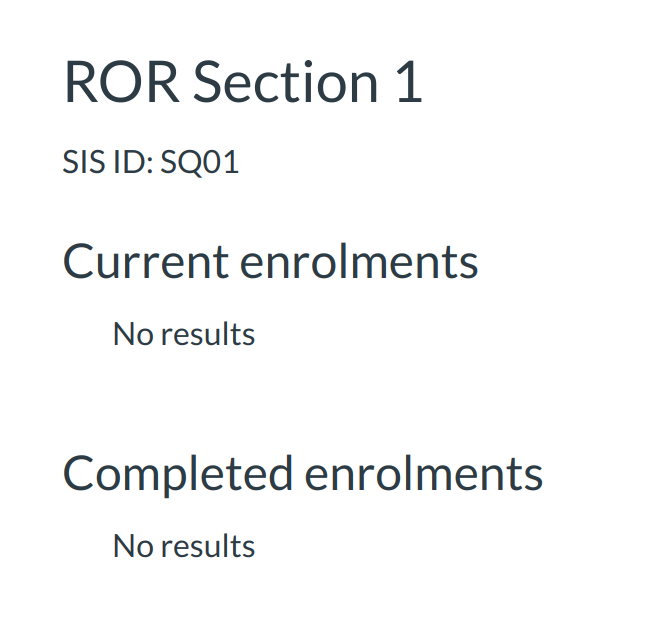Click No results under Completed enrolments
Image resolution: width=654 pixels, height=632 pixels.
coord(184,546)
